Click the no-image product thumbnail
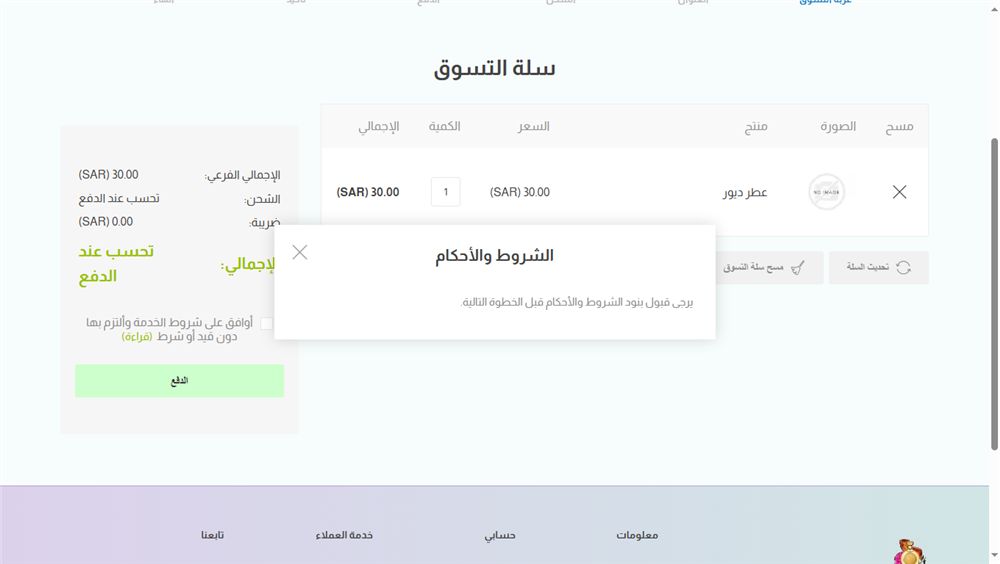Viewport: 1000px width, 564px height. point(827,192)
